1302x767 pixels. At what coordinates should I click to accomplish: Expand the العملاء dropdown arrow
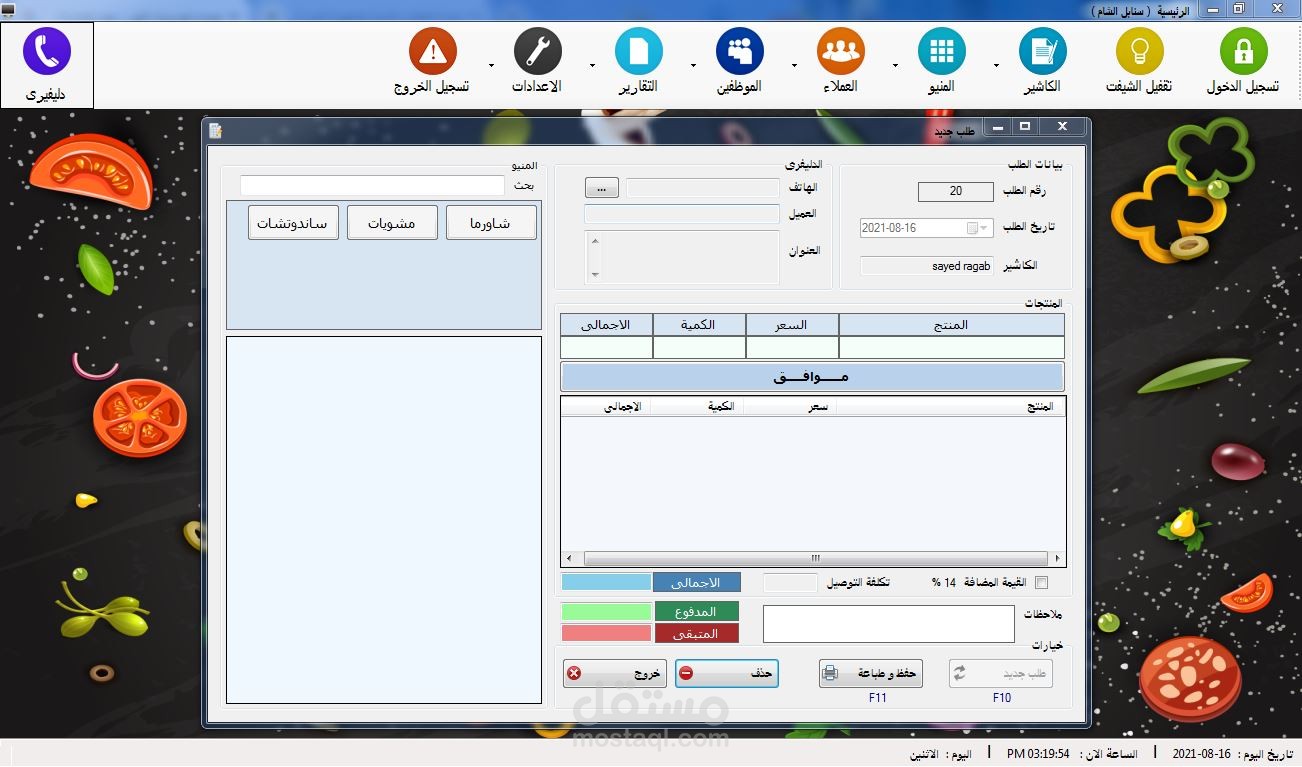(795, 66)
